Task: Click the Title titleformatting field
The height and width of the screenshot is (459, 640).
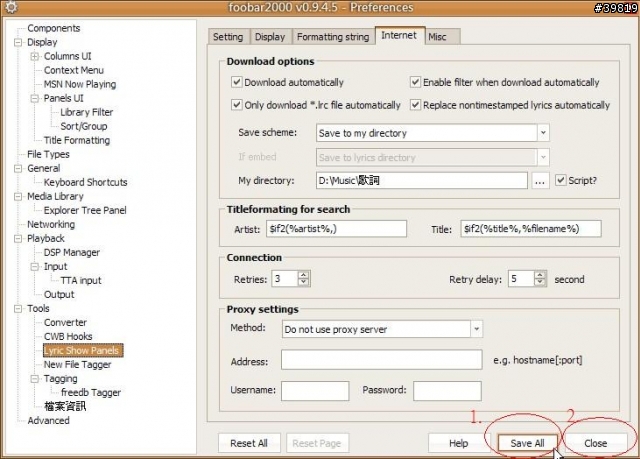Action: tap(531, 228)
